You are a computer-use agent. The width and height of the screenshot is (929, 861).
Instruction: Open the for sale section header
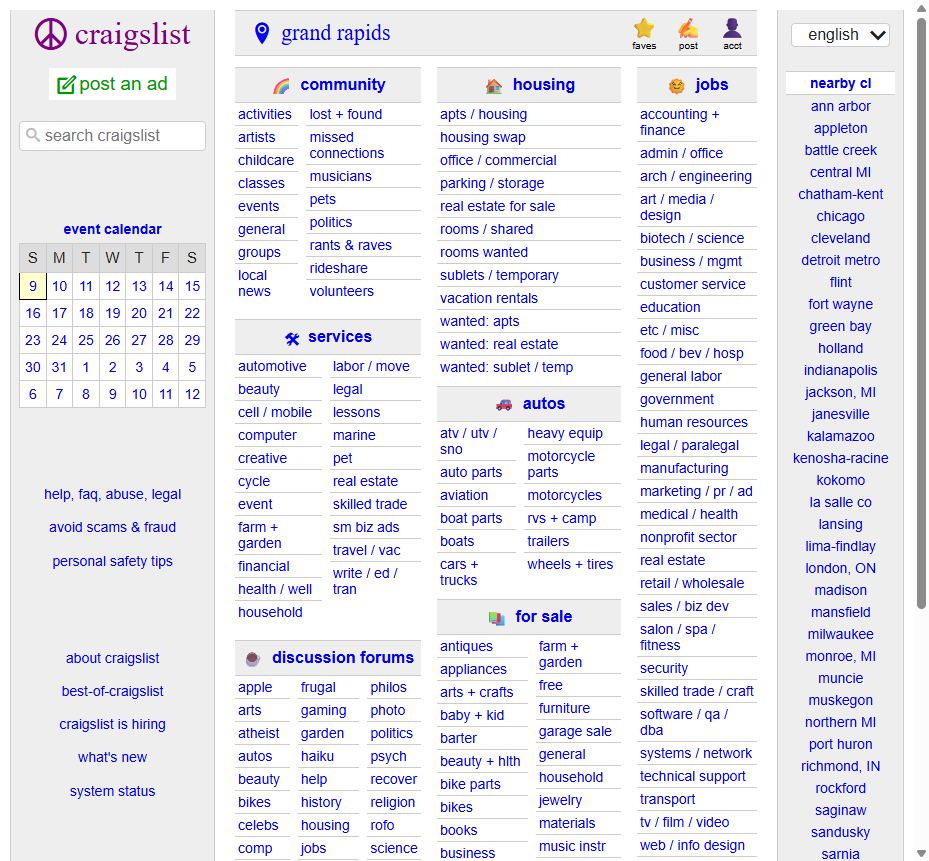(543, 616)
